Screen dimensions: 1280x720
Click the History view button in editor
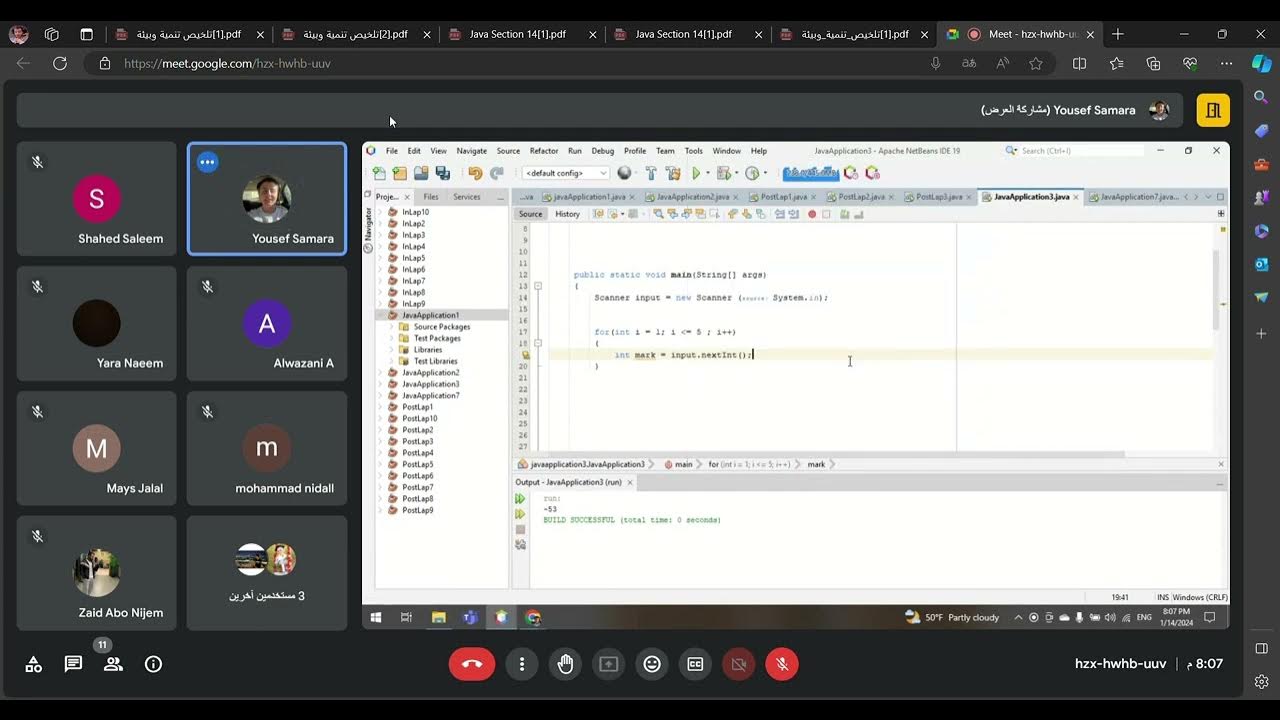click(567, 214)
